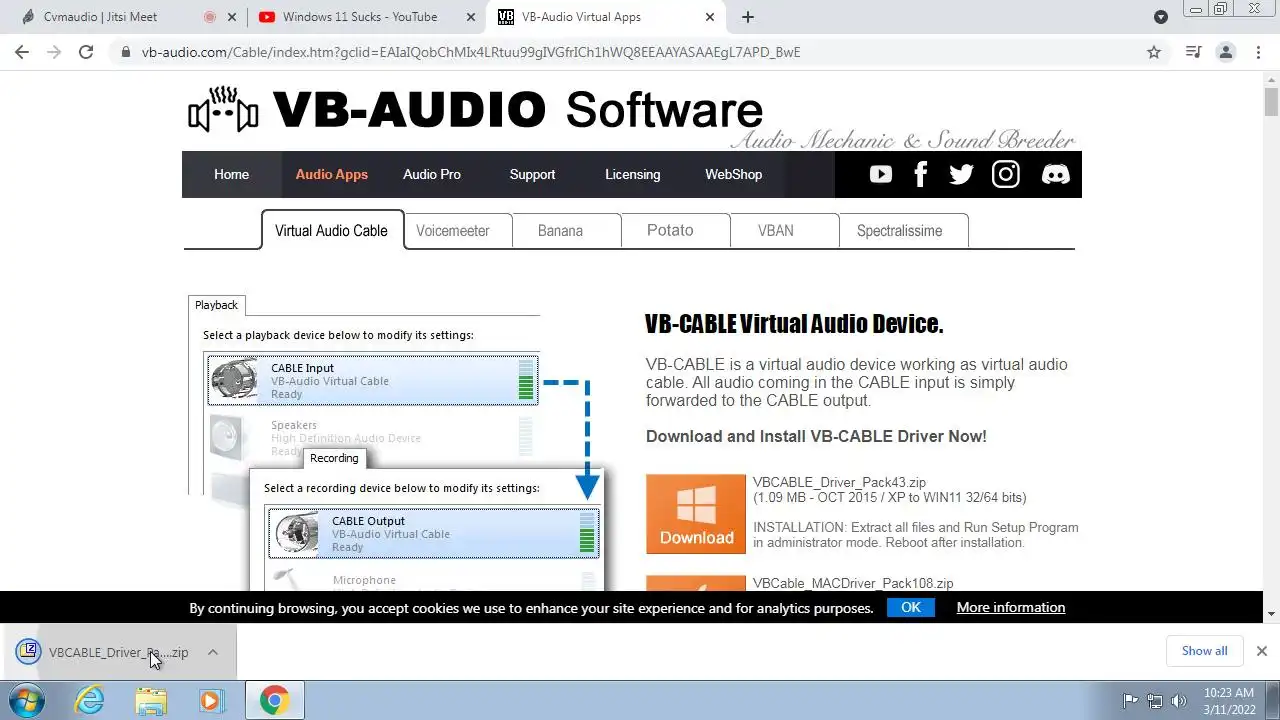
Task: Click CABLE Output device in recording image
Action: [x=433, y=533]
